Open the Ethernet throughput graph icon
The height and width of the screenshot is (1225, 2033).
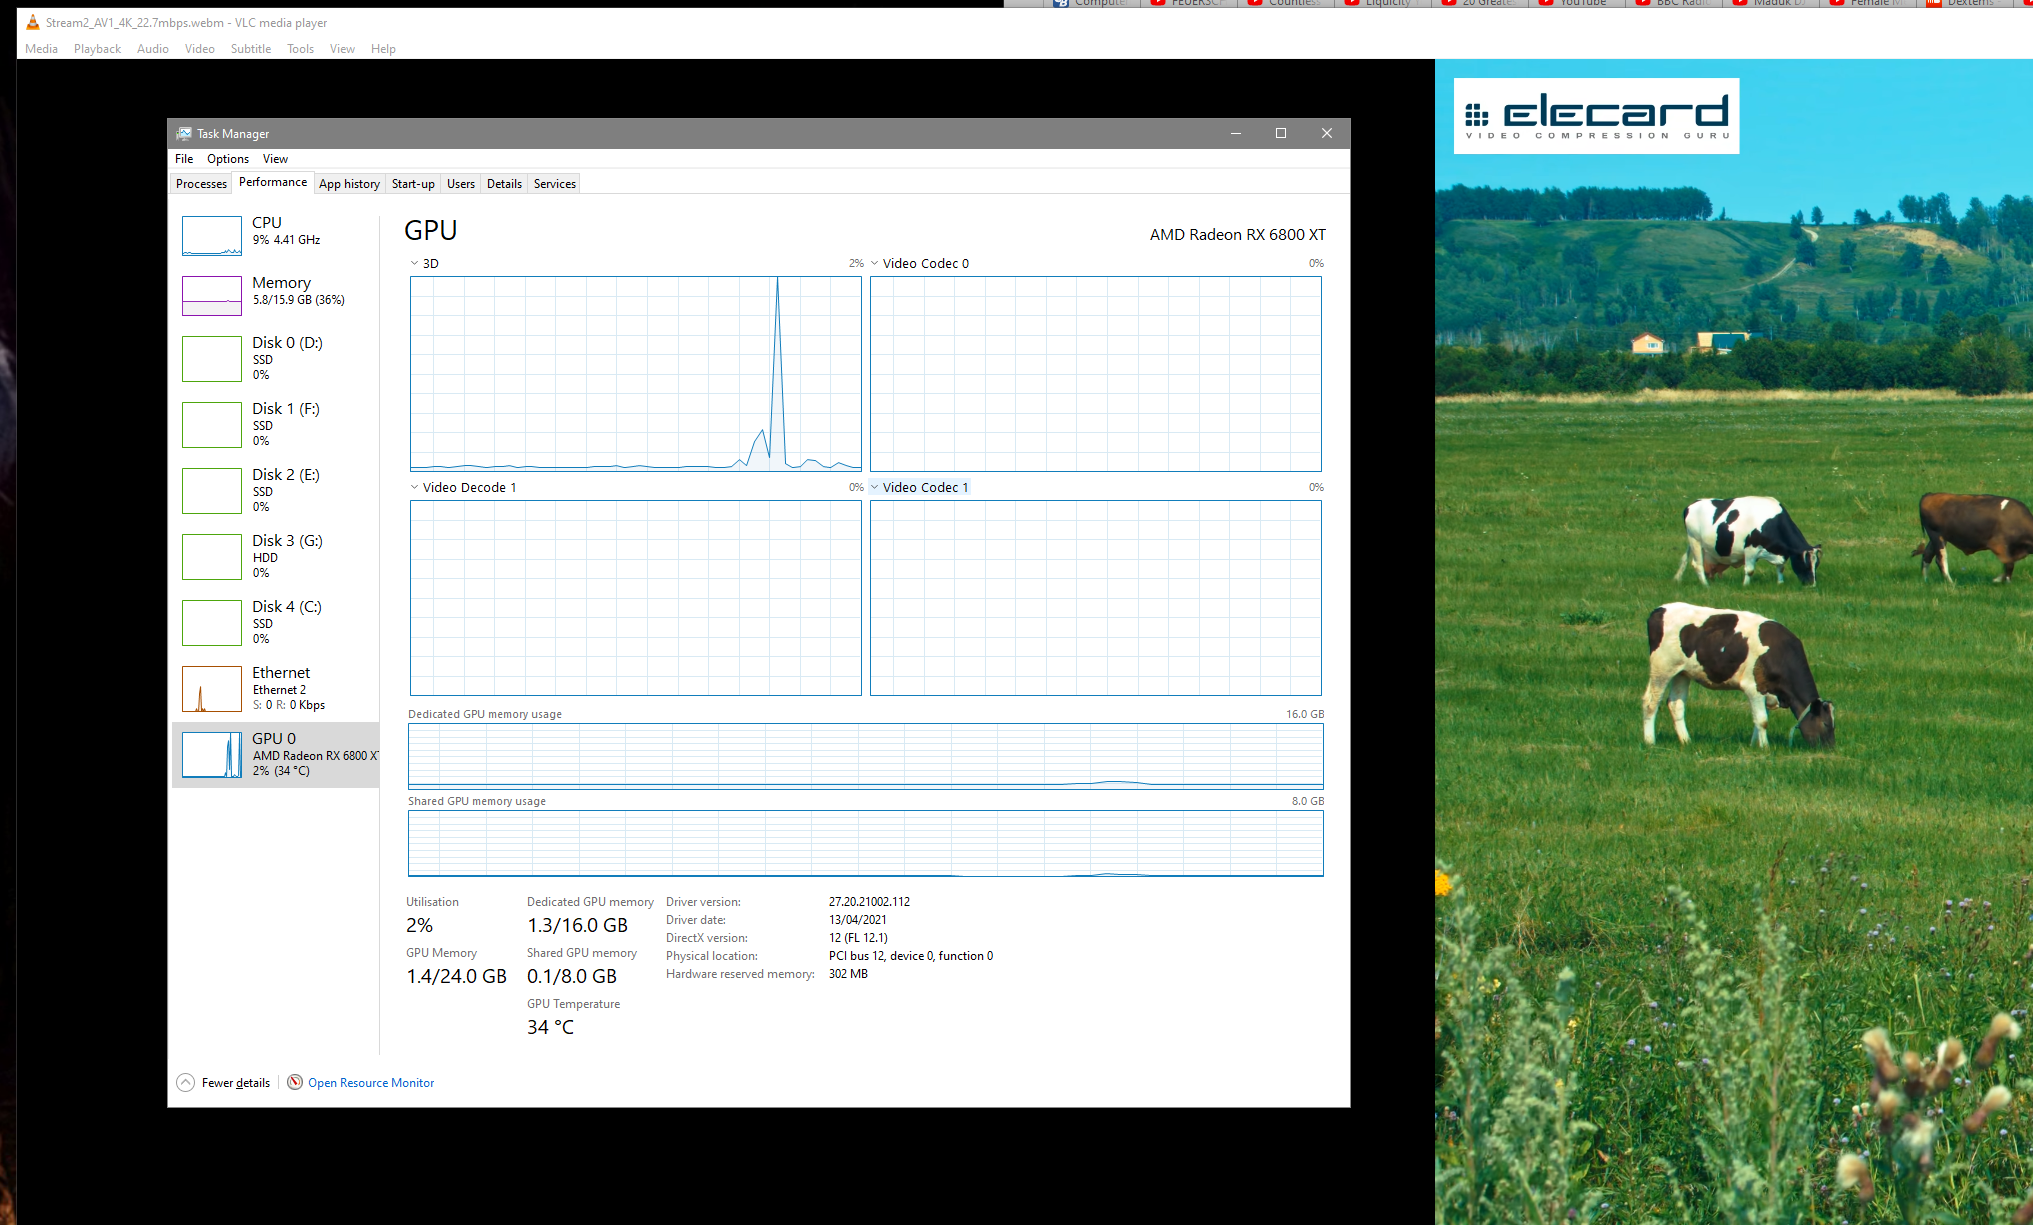click(x=211, y=689)
